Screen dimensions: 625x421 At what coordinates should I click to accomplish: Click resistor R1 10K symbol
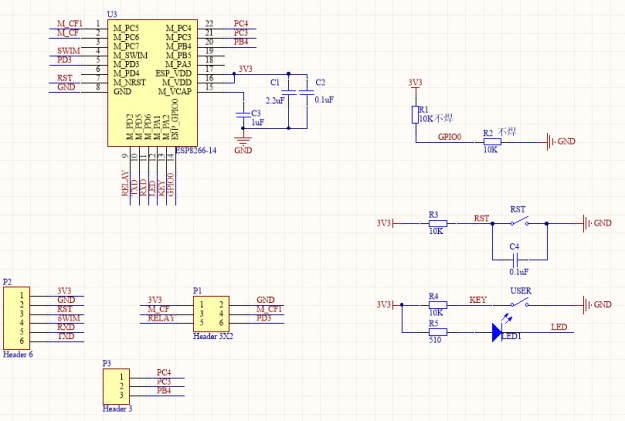(415, 115)
